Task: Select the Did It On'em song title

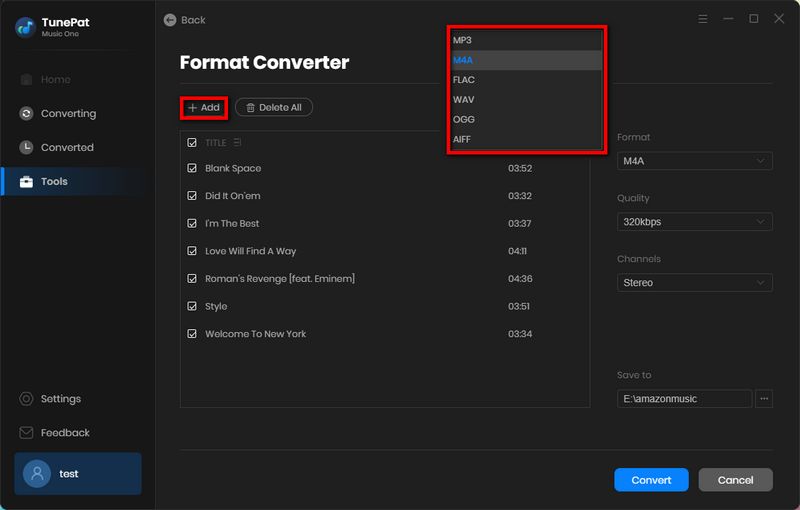Action: click(233, 196)
